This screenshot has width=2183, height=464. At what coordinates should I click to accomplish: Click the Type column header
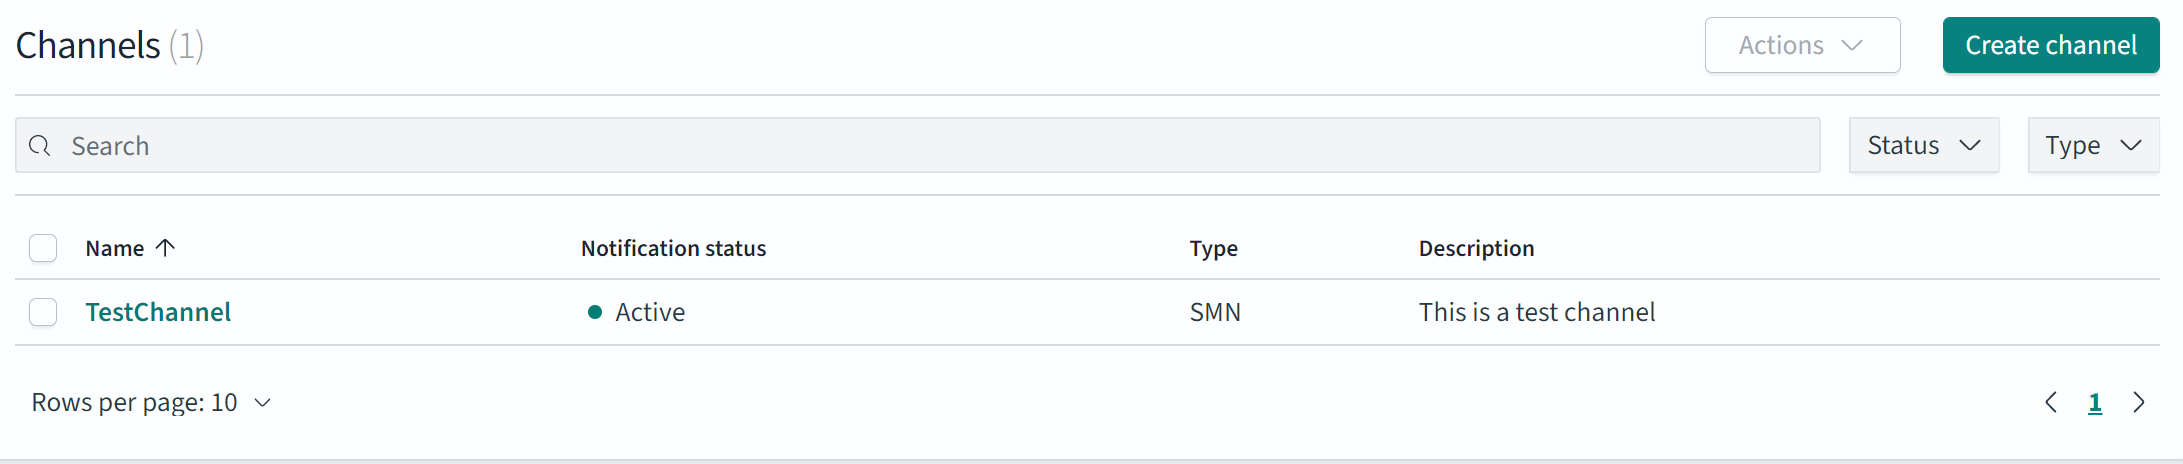pyautogui.click(x=1213, y=248)
